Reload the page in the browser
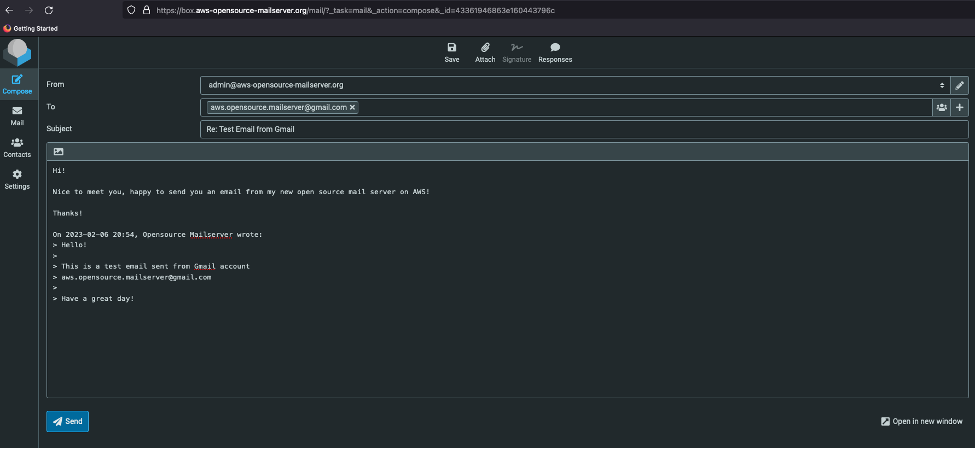Viewport: 977px width, 449px height. pos(49,11)
